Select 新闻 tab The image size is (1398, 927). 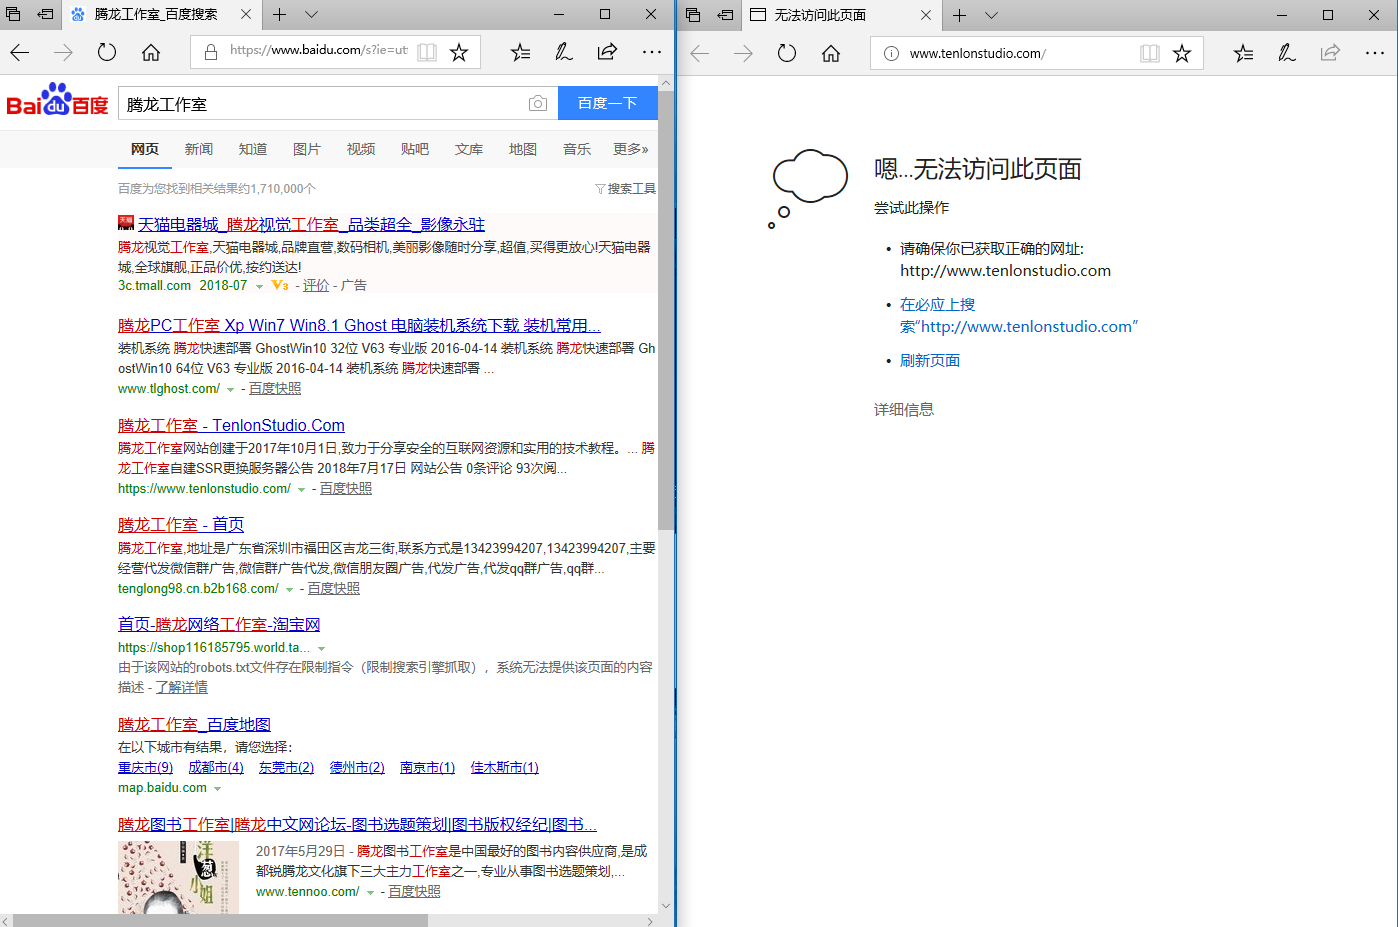tap(199, 149)
